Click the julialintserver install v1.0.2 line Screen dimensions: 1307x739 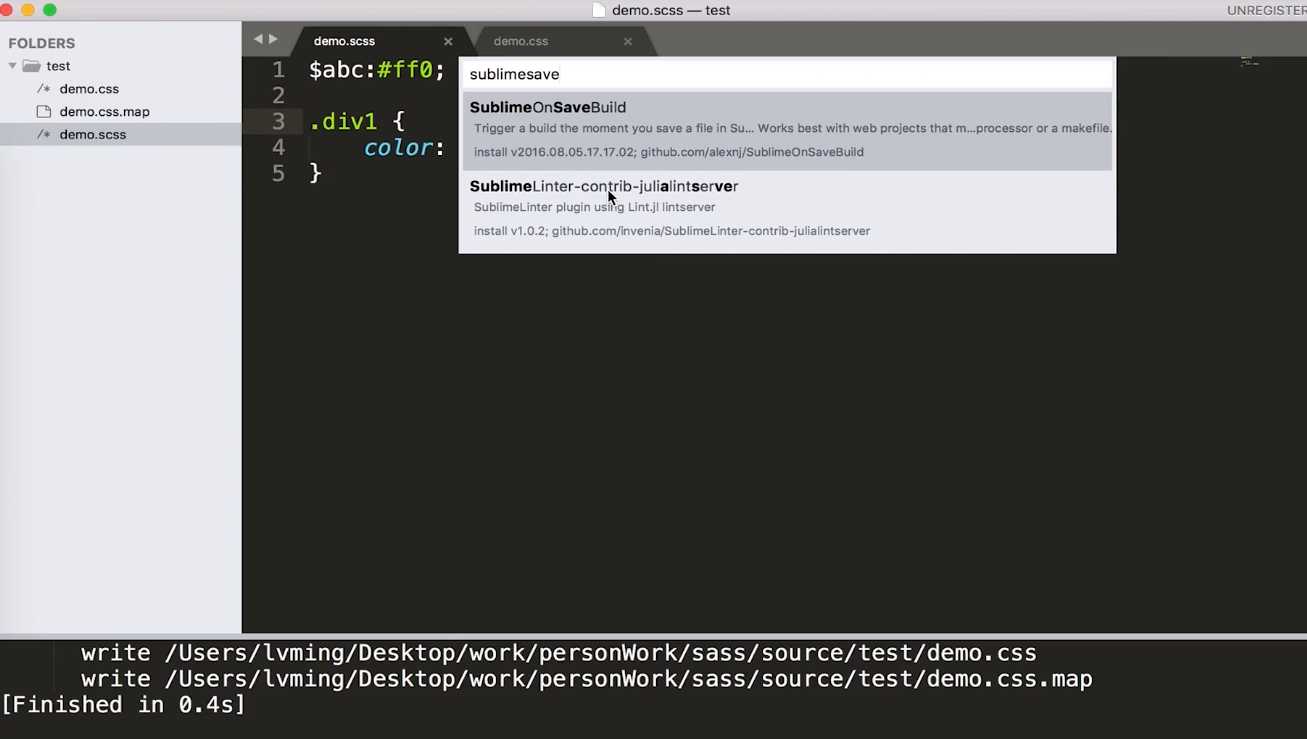click(x=672, y=231)
